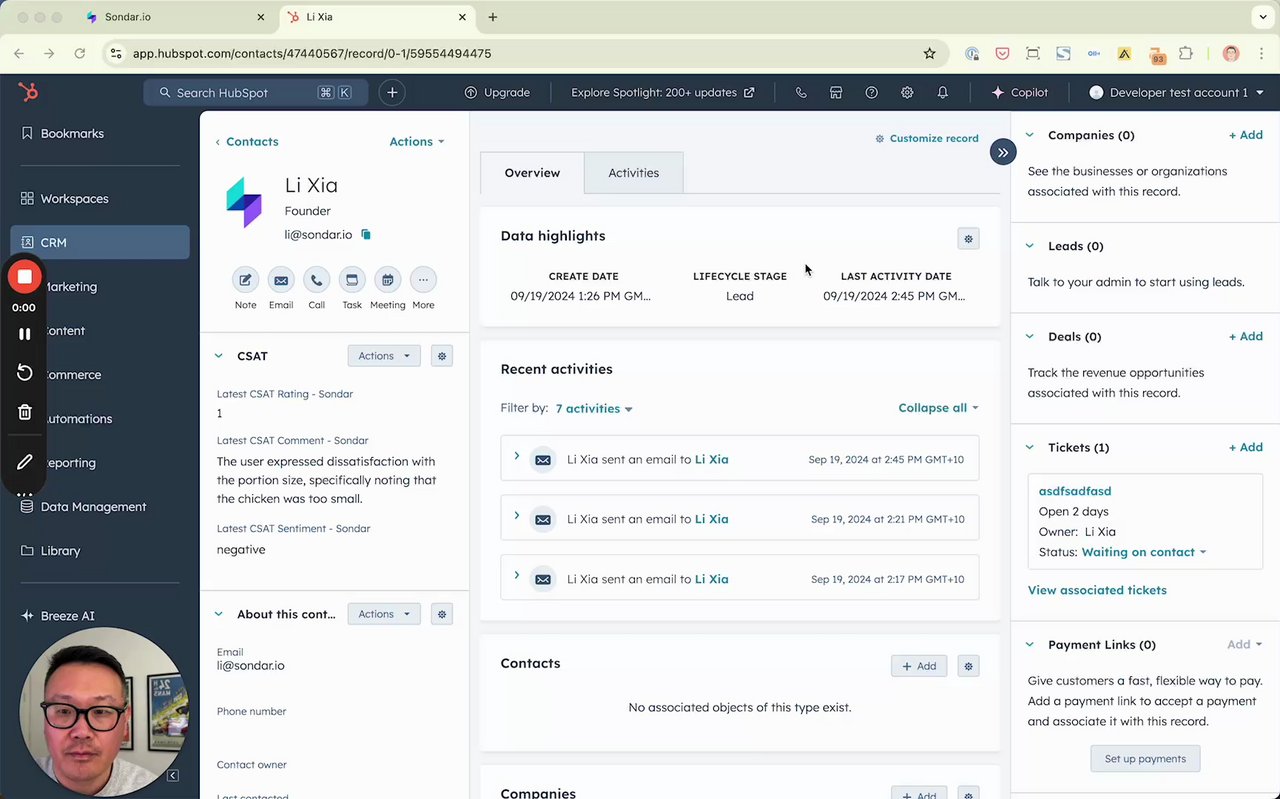Viewport: 1280px width, 799px height.
Task: Compose an Email to this contact
Action: tap(281, 280)
